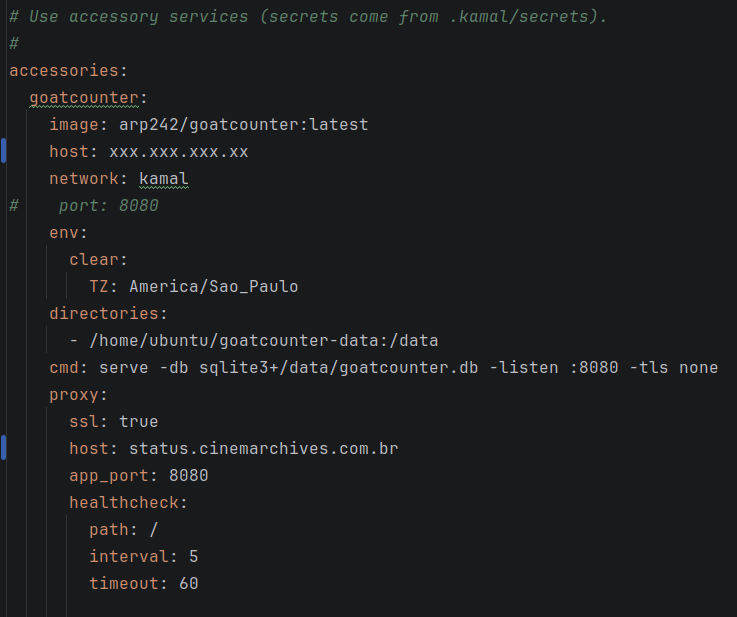Click the comment line "Use accessory services"
737x617 pixels.
click(308, 16)
